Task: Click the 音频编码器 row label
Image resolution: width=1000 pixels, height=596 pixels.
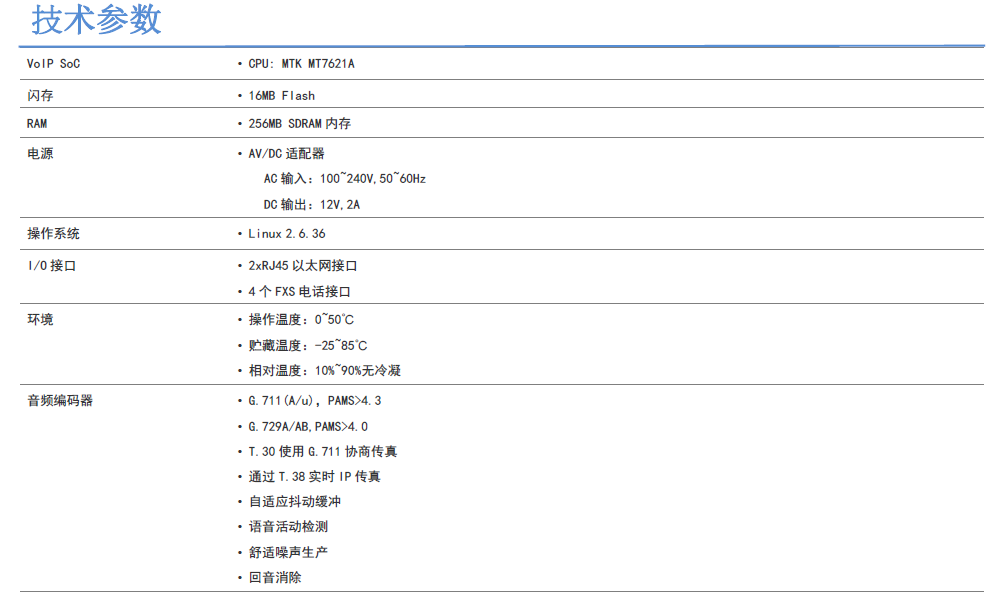Action: click(x=60, y=401)
